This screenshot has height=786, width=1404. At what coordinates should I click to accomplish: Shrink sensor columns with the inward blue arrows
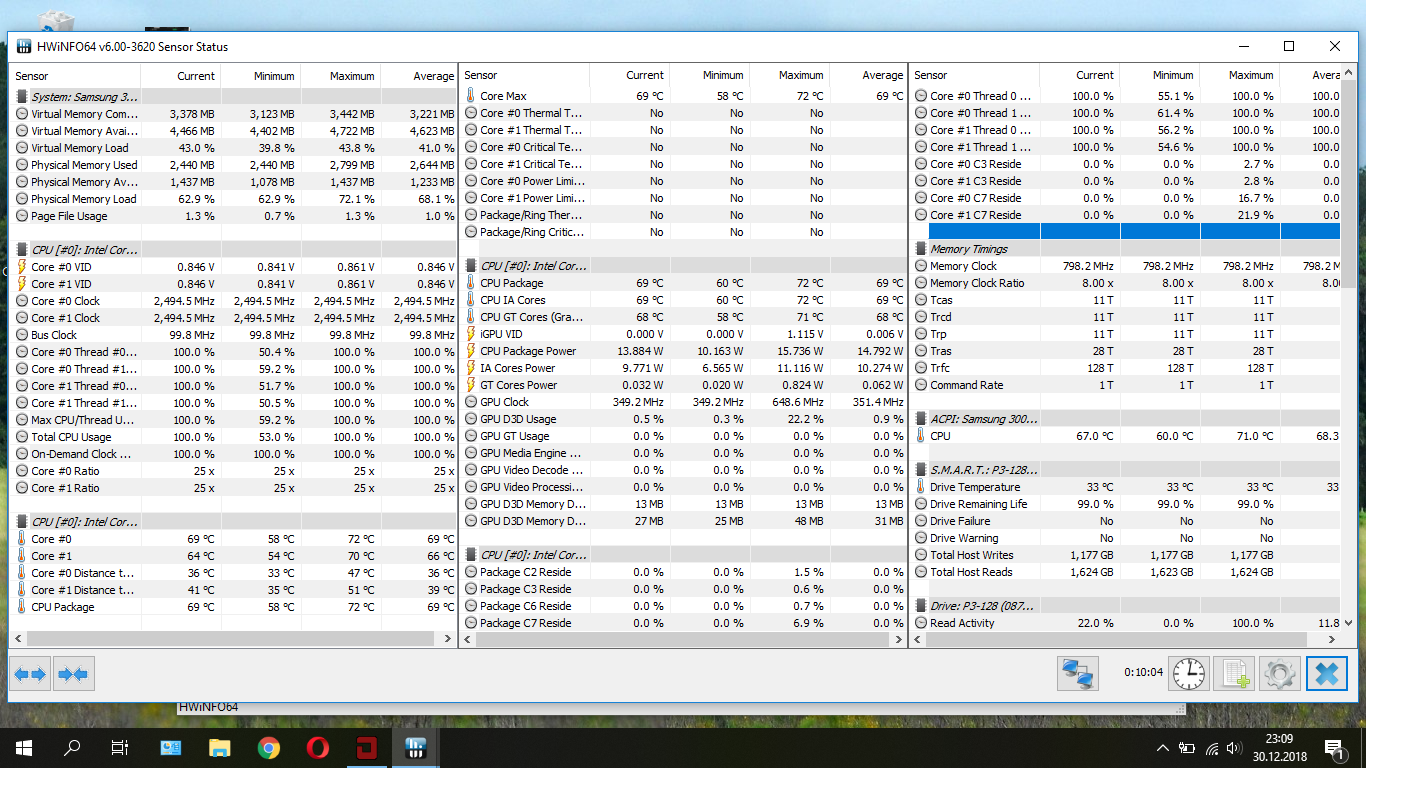coord(74,674)
